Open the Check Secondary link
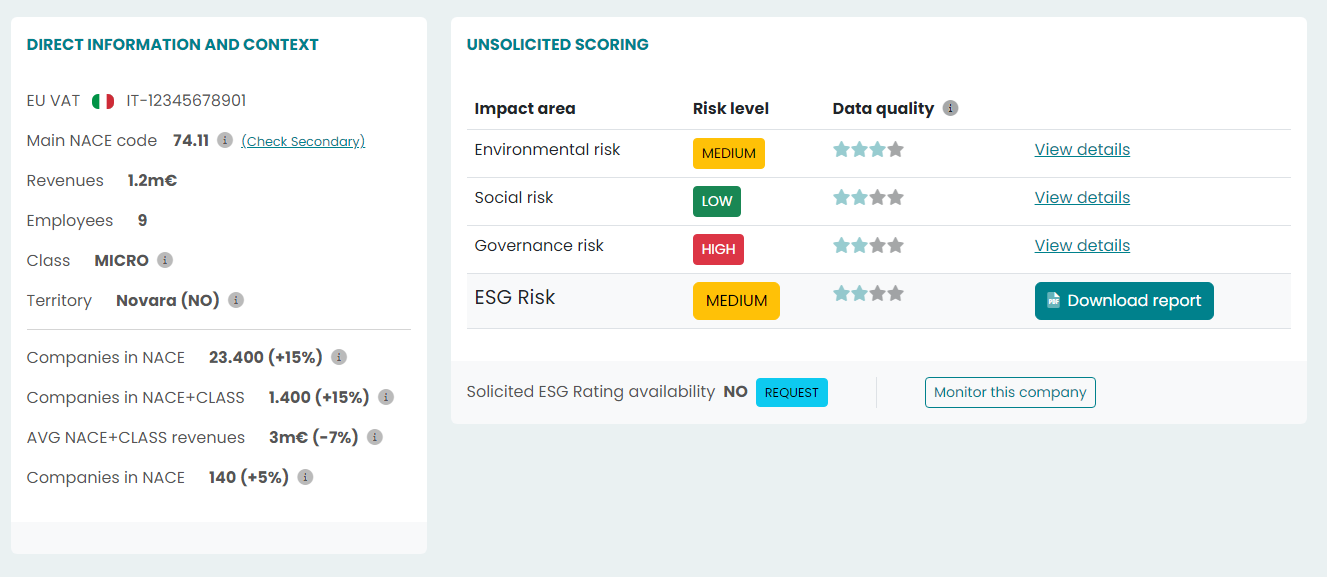The image size is (1327, 577). pyautogui.click(x=303, y=141)
